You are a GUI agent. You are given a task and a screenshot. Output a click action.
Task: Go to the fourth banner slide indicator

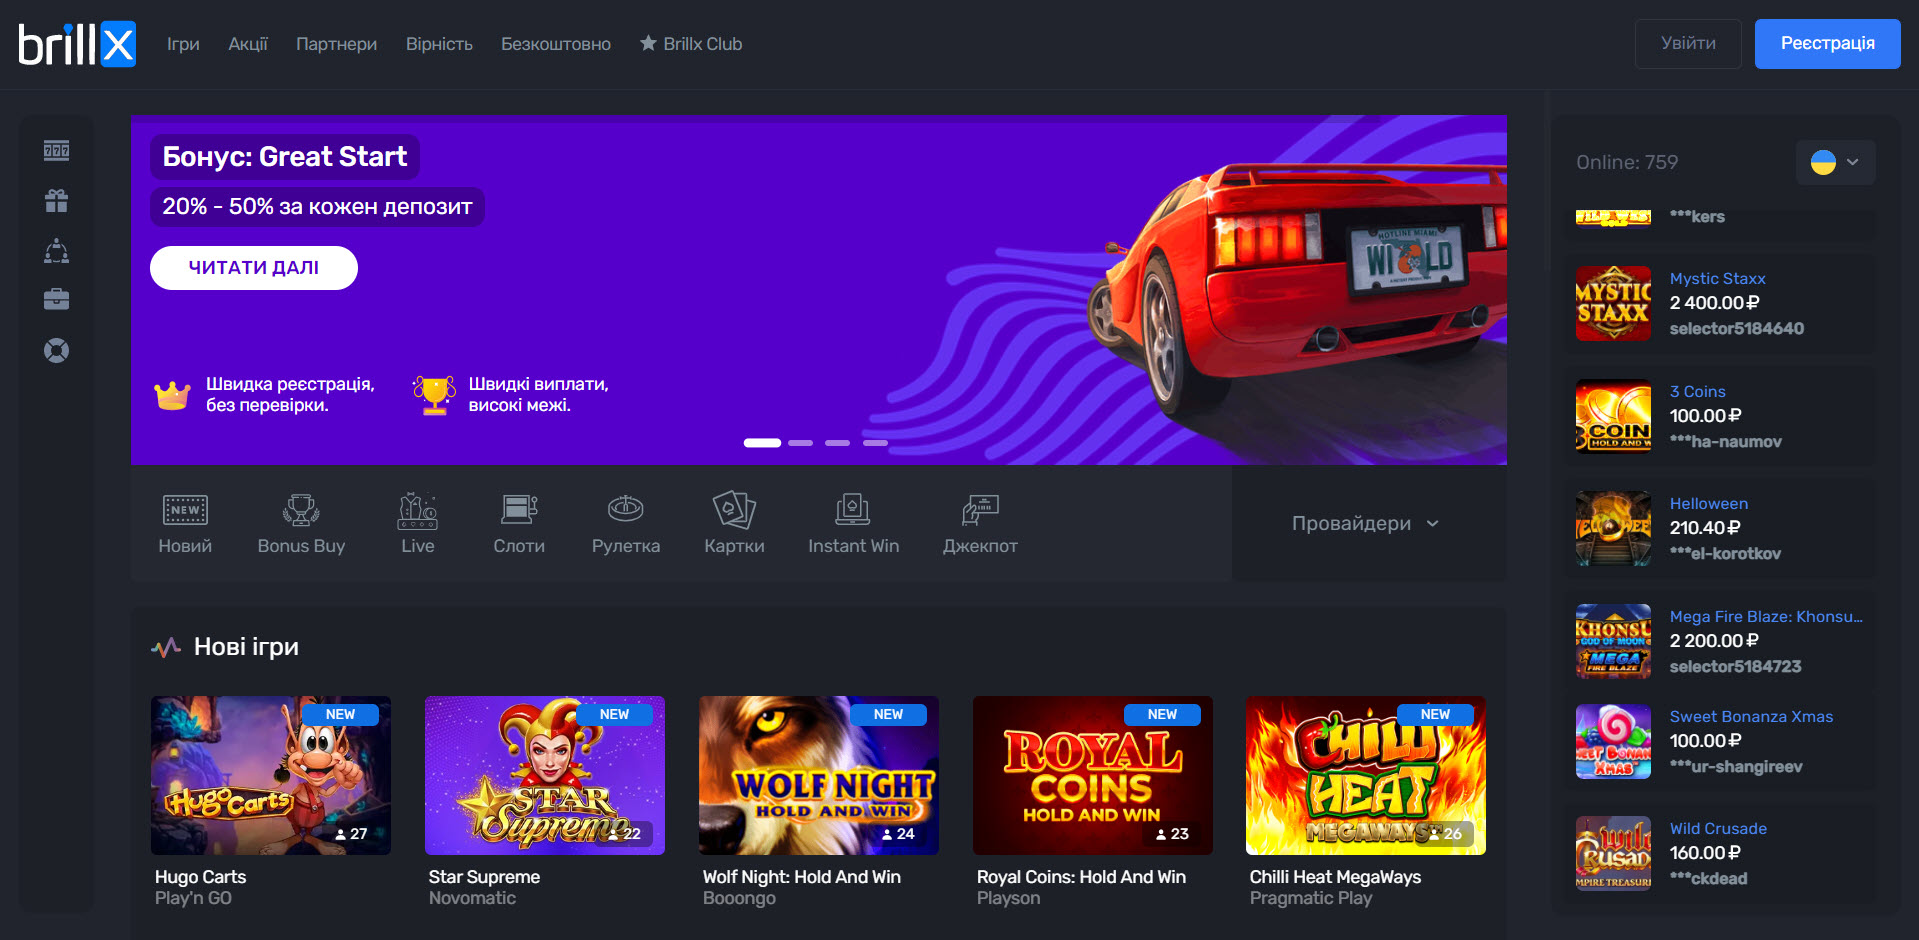(x=875, y=442)
